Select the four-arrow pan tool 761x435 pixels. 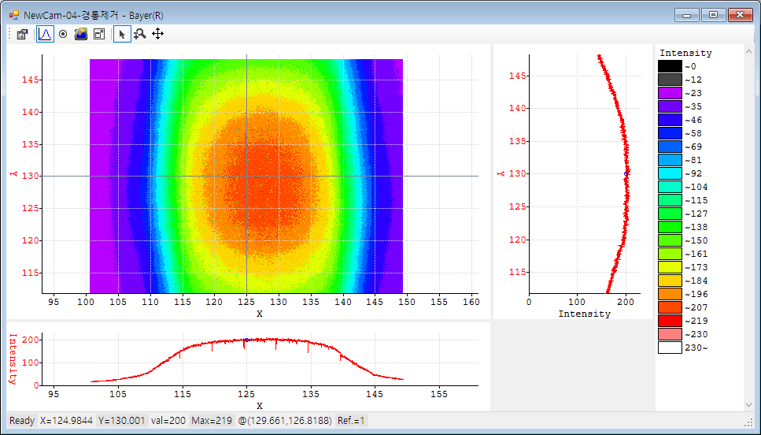(x=158, y=34)
